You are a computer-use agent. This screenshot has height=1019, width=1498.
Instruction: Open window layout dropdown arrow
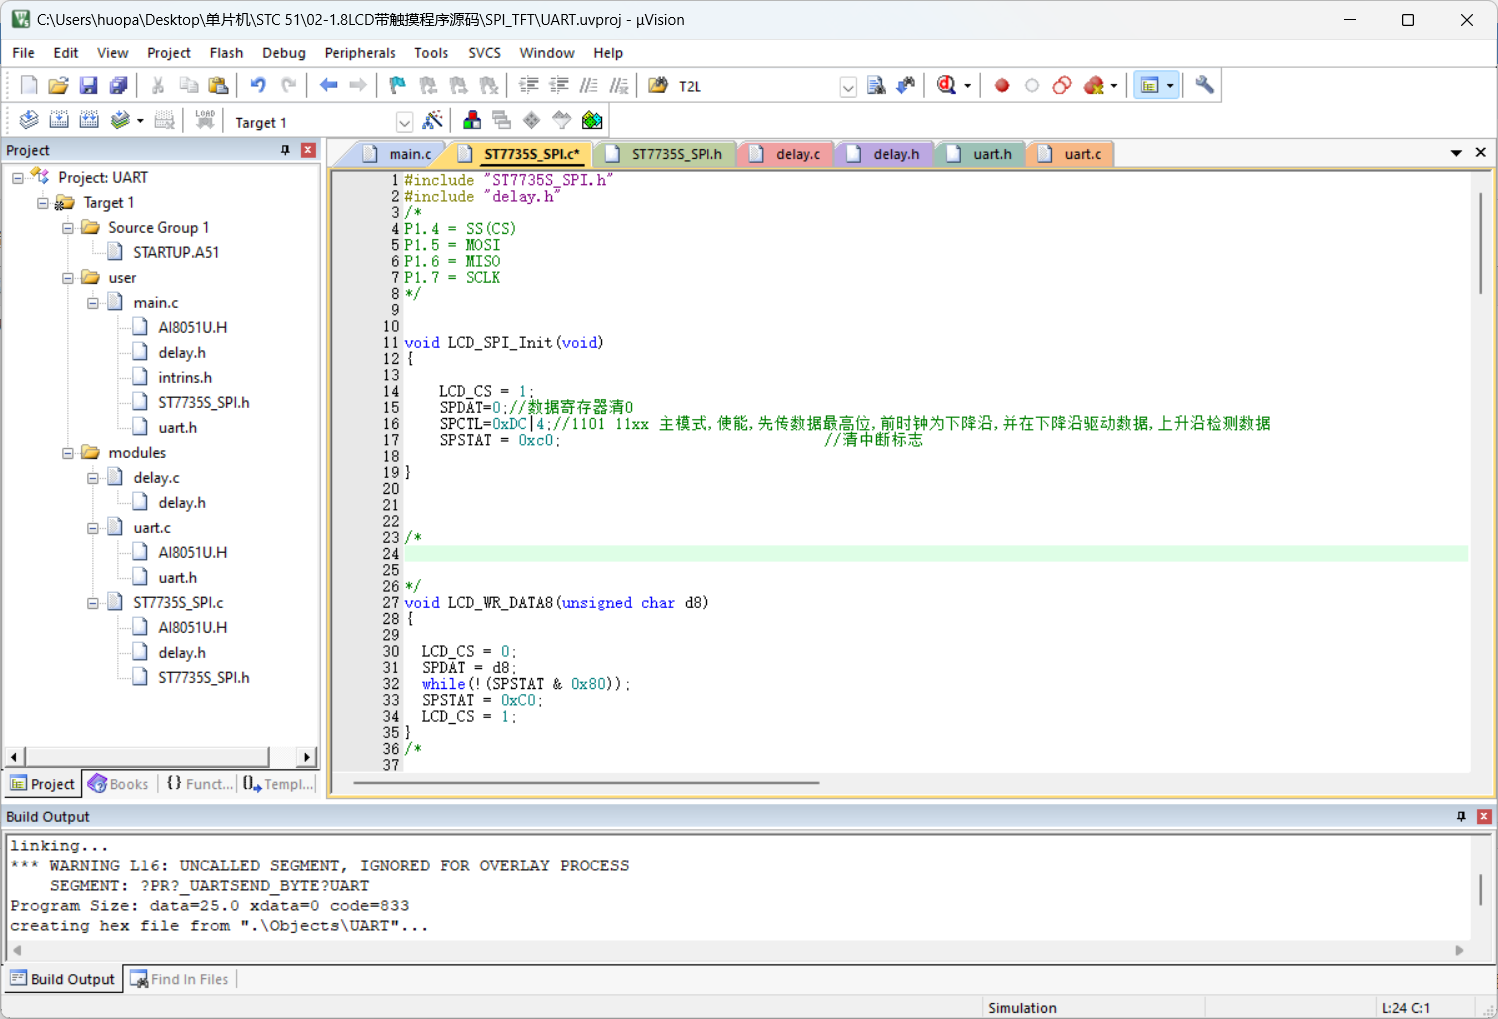pyautogui.click(x=1170, y=86)
